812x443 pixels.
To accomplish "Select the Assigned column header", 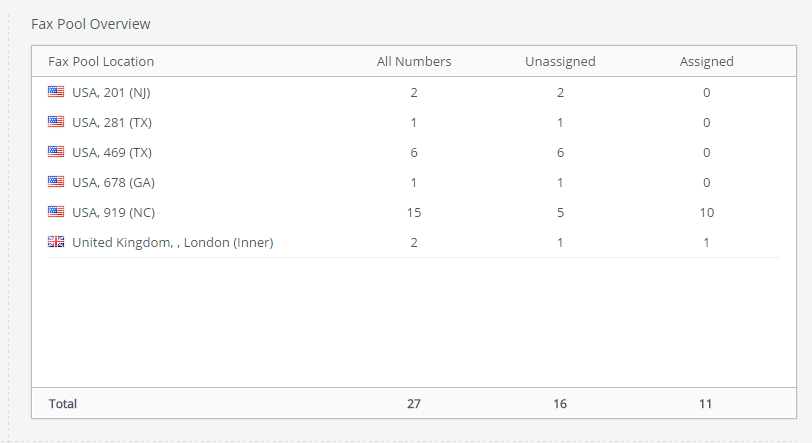I will click(x=706, y=61).
